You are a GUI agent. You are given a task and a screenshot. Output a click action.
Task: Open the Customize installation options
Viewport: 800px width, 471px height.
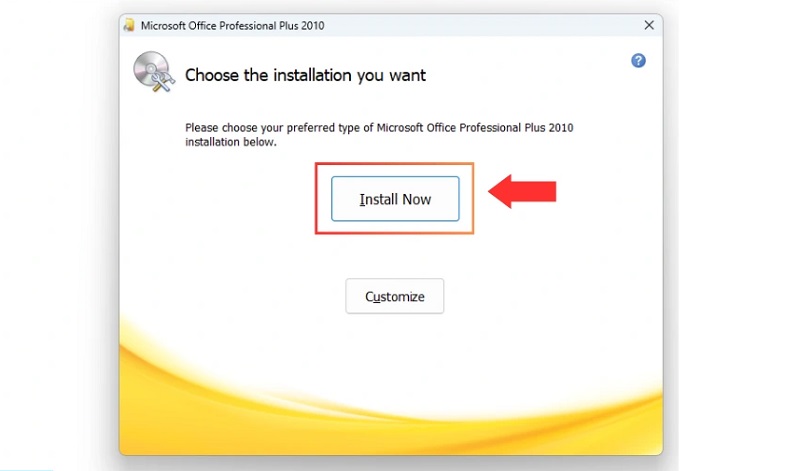[395, 296]
